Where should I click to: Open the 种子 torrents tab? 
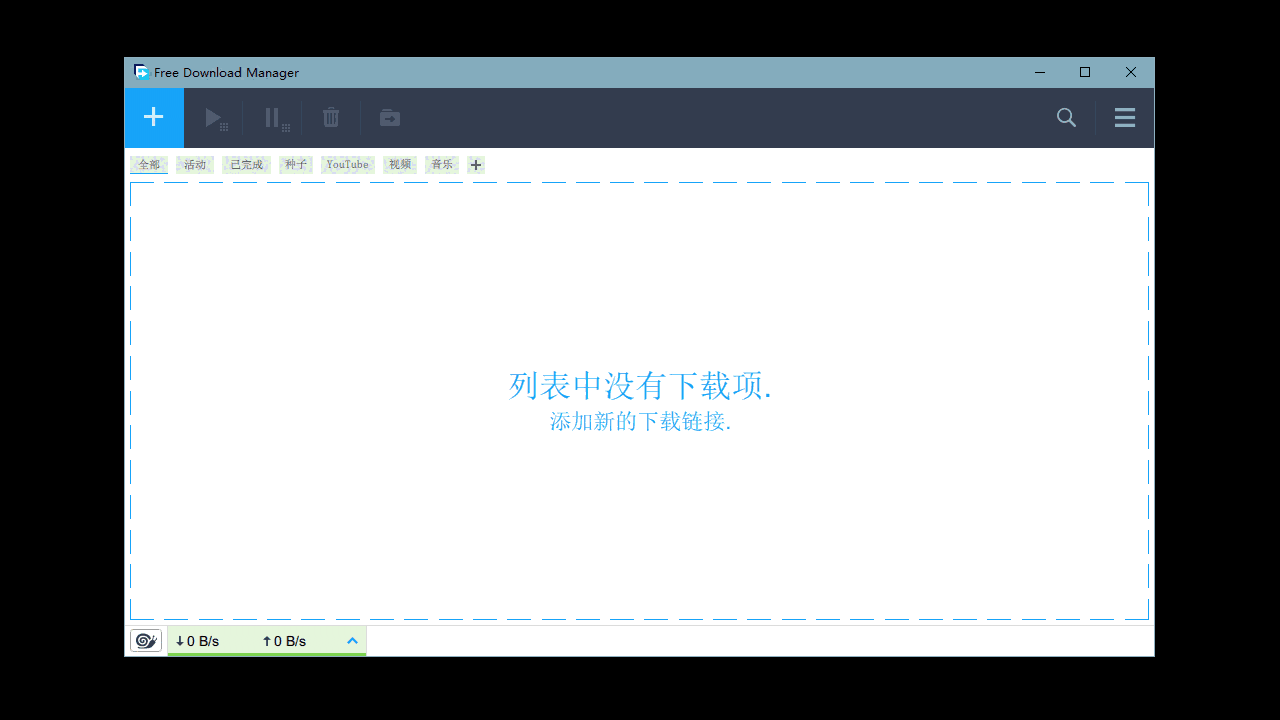click(x=295, y=164)
